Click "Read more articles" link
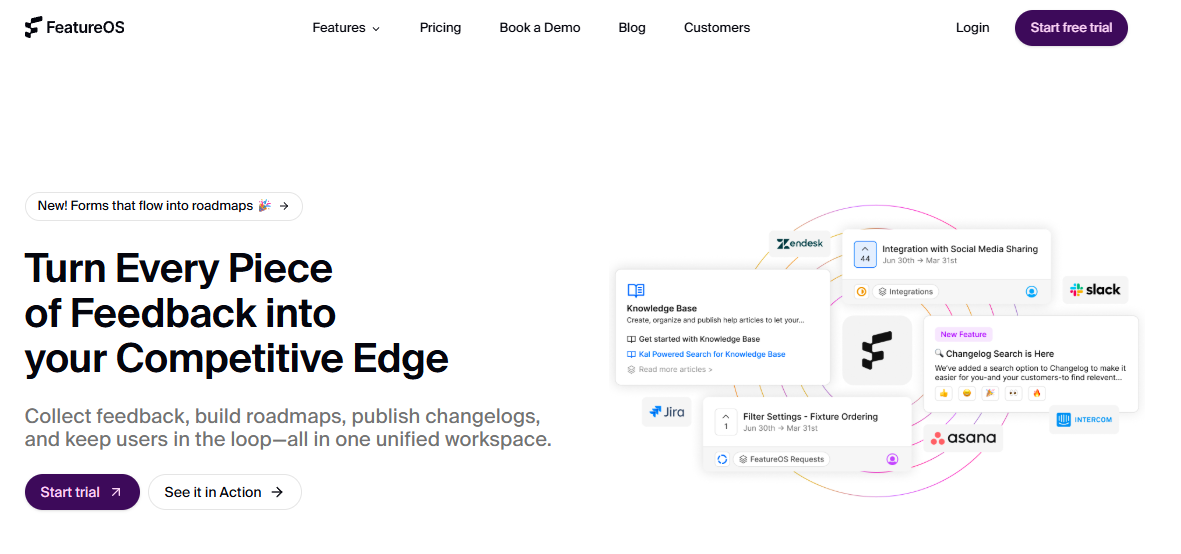 pos(670,370)
